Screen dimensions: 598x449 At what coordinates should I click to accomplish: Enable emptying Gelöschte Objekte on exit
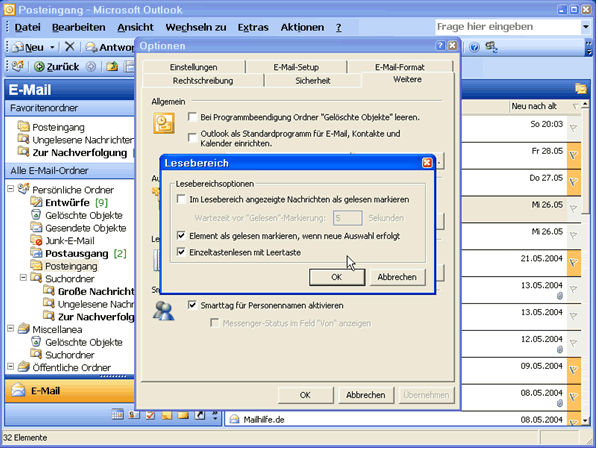tap(193, 117)
